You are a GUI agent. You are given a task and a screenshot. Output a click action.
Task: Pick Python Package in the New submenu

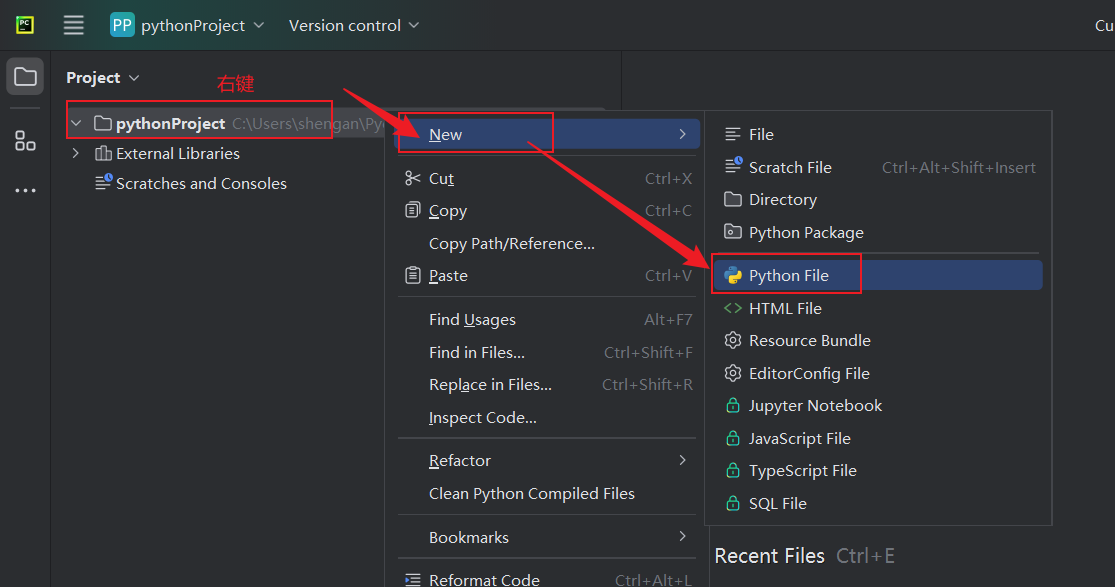pos(805,233)
